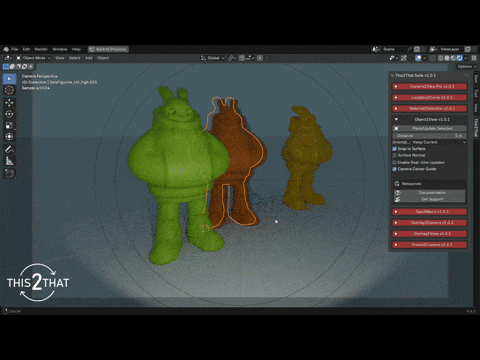Switch to the This2That sidebar tab
This screenshot has width=480, height=360.
tap(476, 127)
